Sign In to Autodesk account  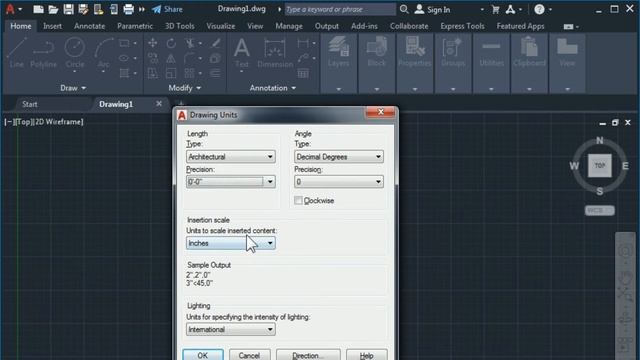(x=433, y=9)
